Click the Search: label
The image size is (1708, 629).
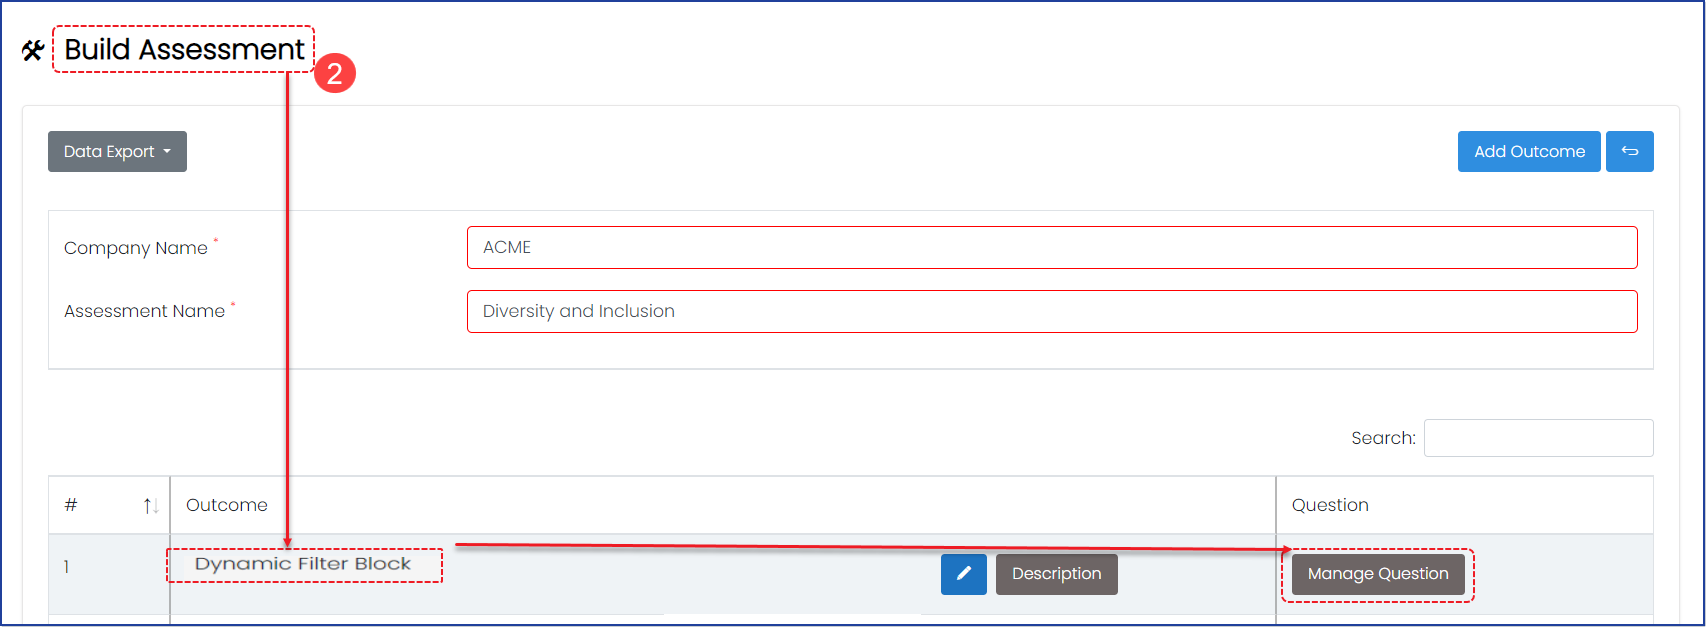coord(1383,438)
